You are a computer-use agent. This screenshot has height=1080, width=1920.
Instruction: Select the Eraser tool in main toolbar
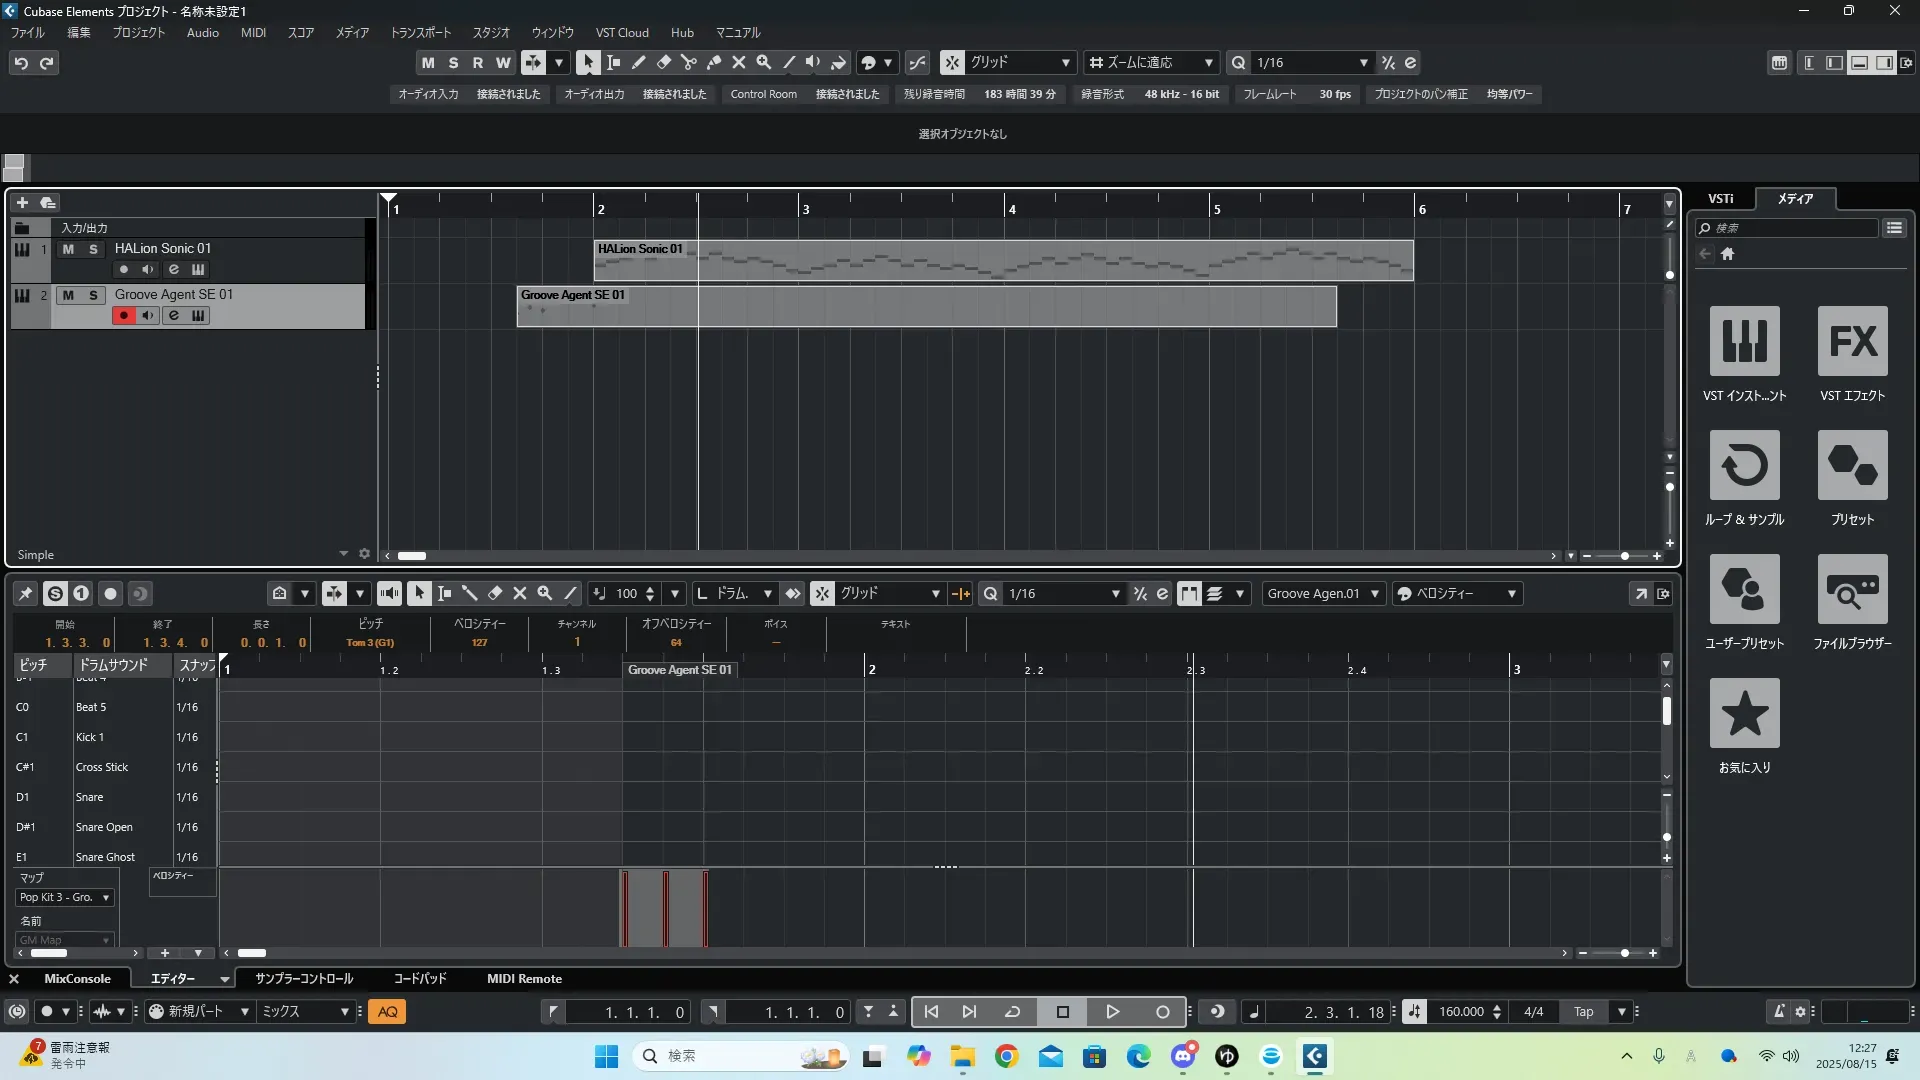coord(663,62)
